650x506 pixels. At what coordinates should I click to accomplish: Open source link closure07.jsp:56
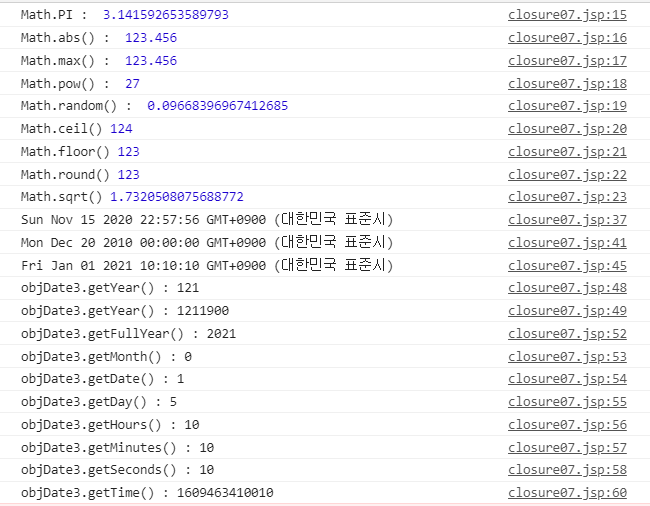tap(567, 425)
